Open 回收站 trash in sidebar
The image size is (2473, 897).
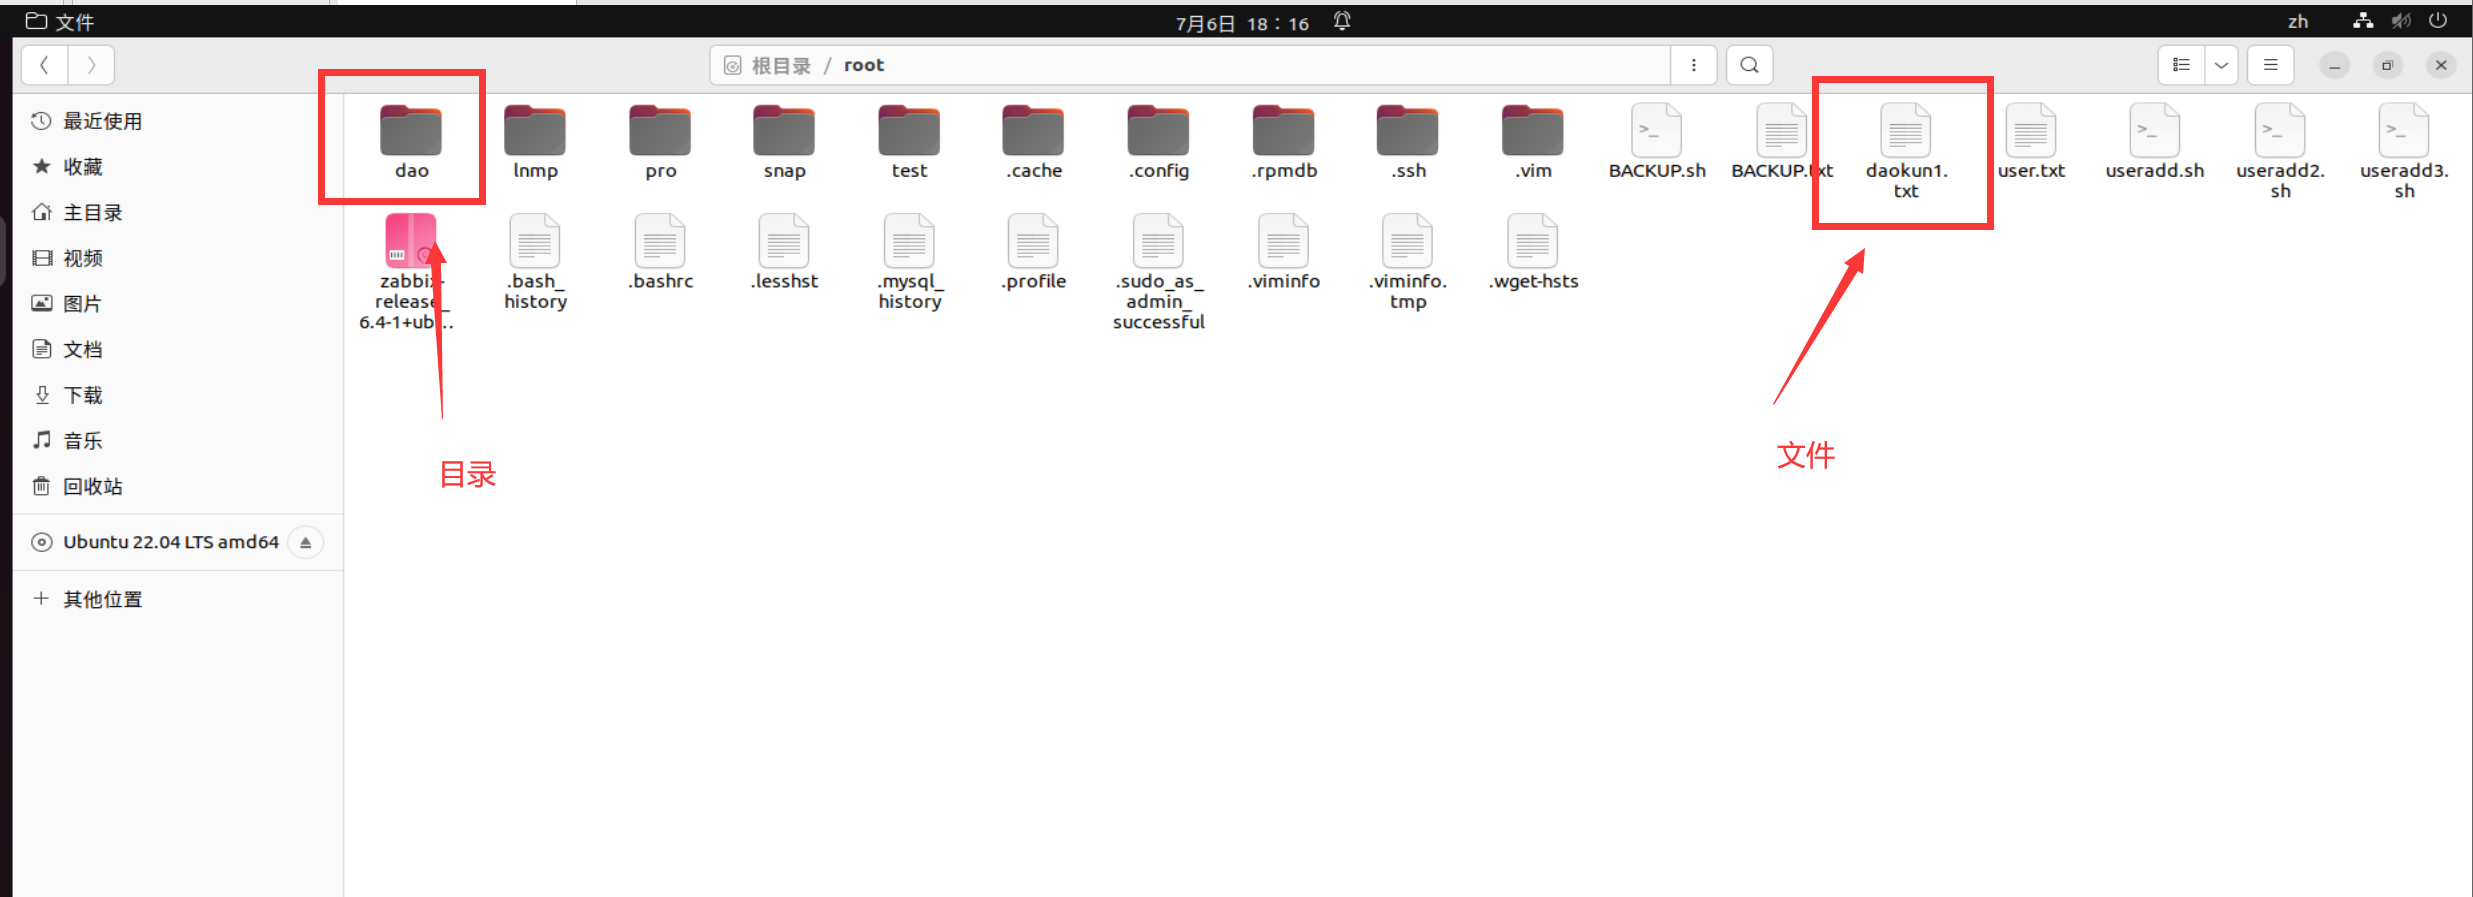178,486
